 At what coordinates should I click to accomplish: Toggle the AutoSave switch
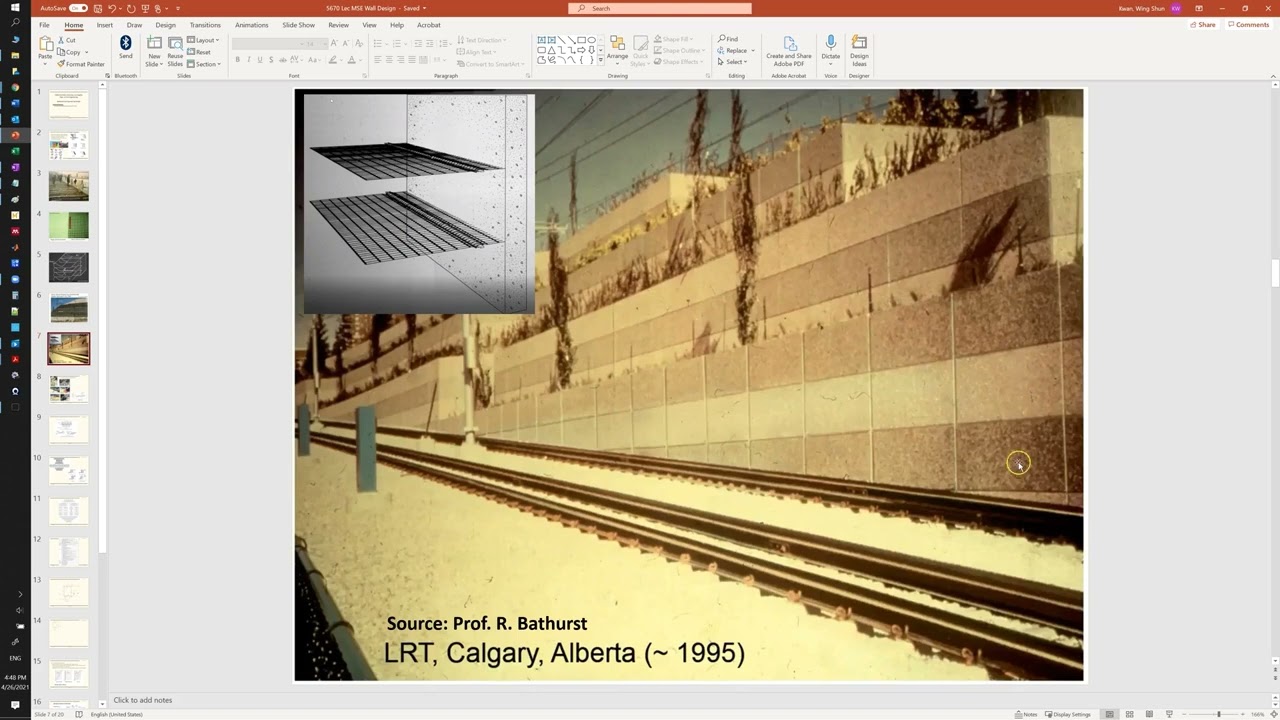point(76,8)
